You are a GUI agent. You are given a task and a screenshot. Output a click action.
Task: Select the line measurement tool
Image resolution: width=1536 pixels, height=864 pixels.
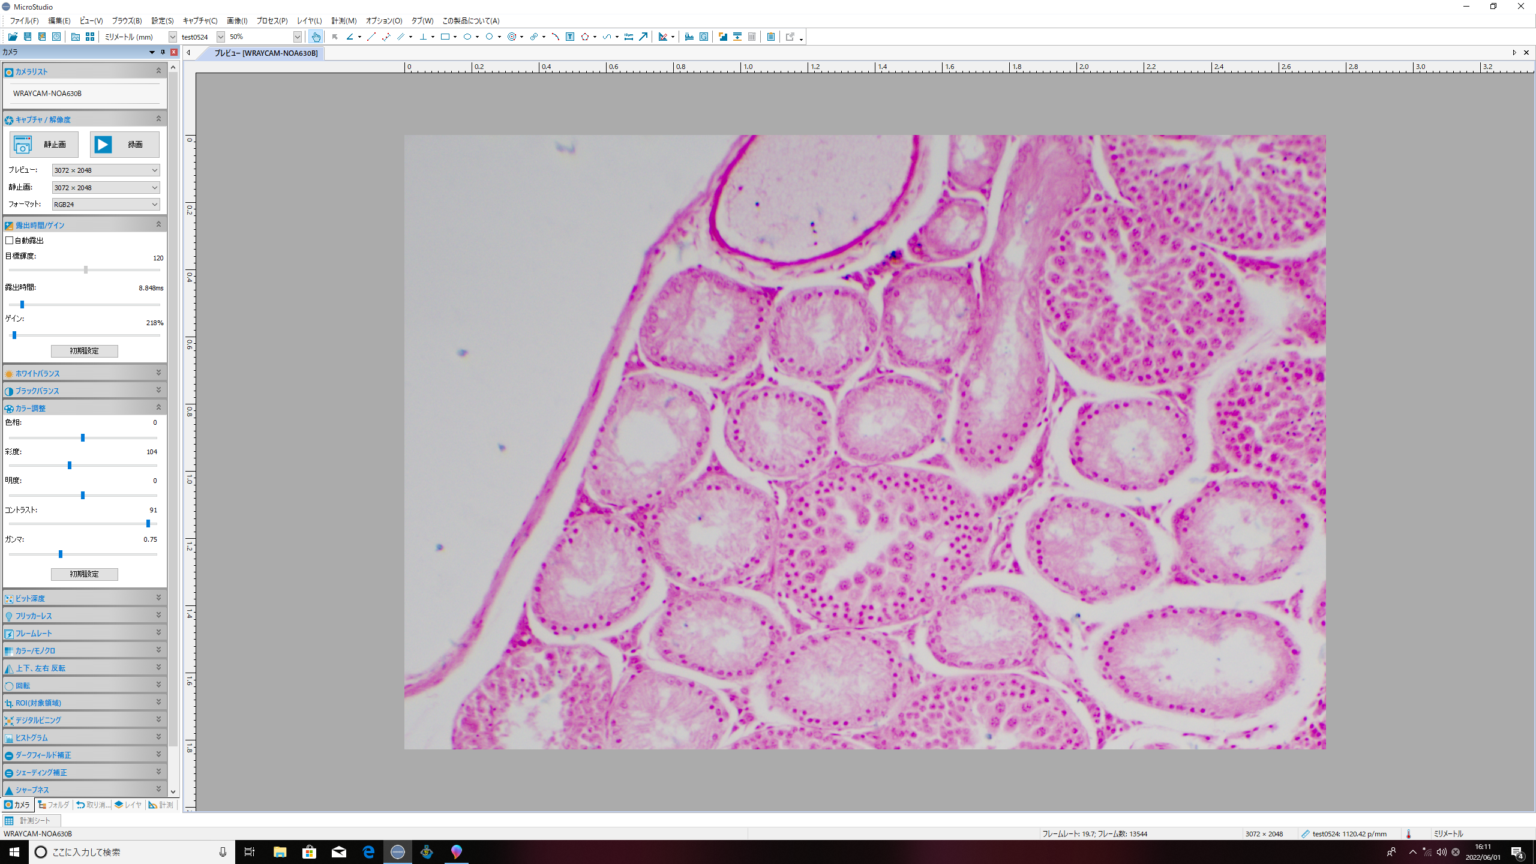point(371,37)
